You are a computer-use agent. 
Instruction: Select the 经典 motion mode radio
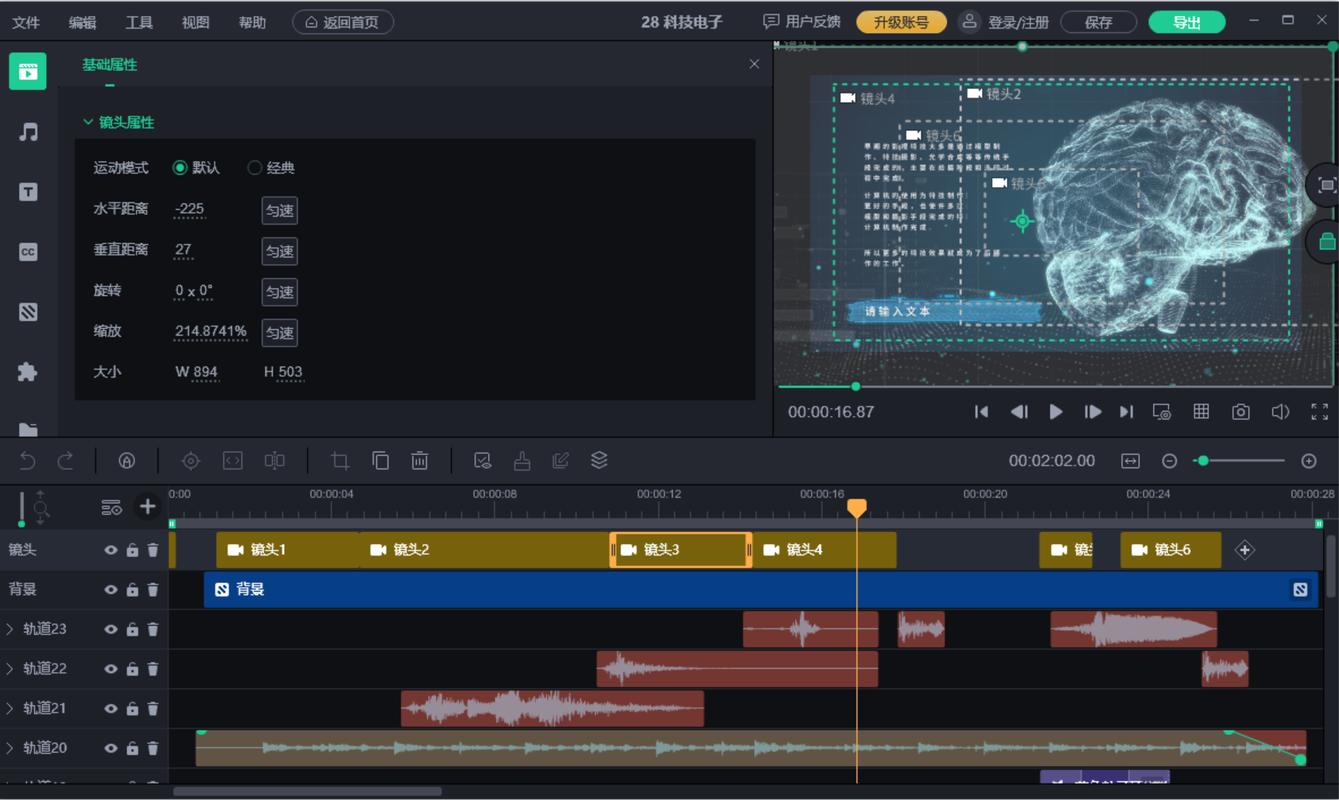(x=254, y=168)
